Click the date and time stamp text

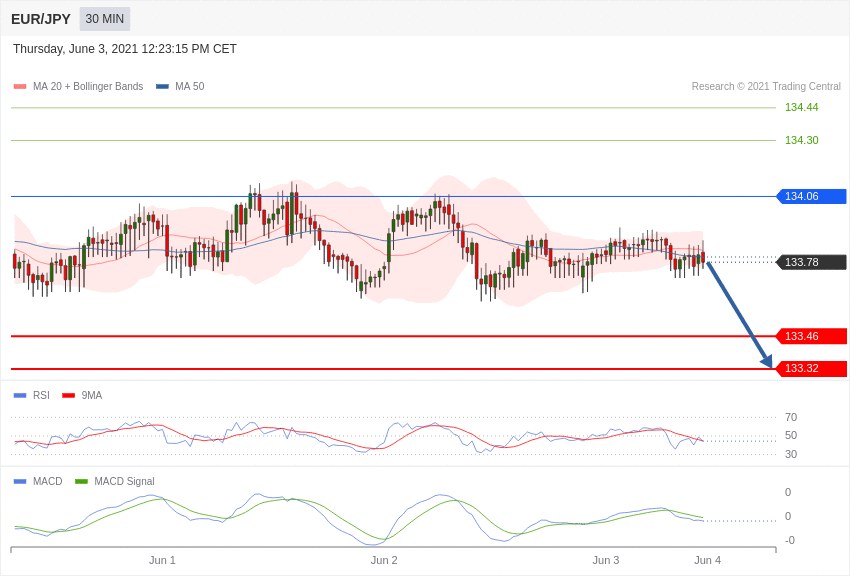coord(125,49)
